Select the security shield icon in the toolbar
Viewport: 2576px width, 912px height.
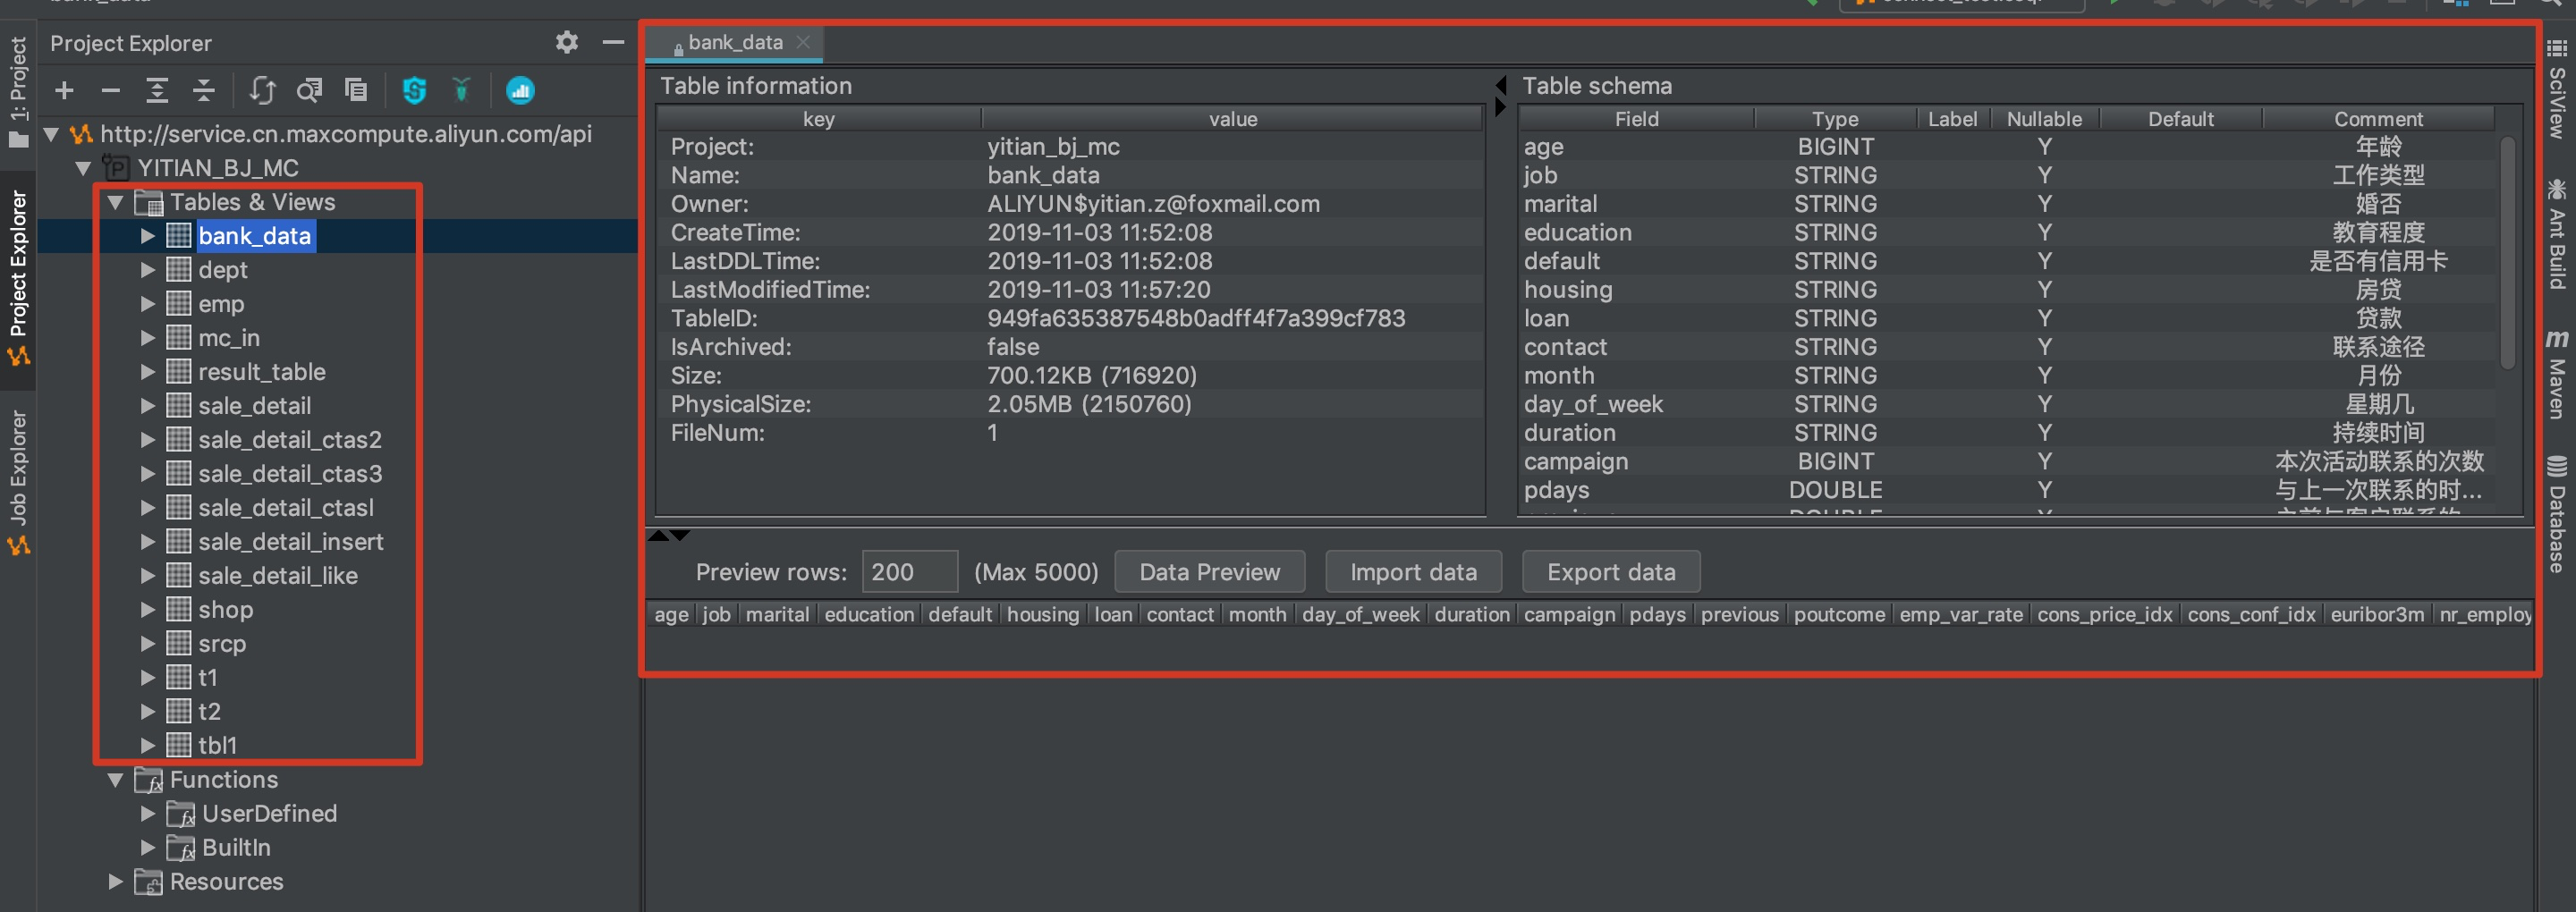[x=414, y=90]
